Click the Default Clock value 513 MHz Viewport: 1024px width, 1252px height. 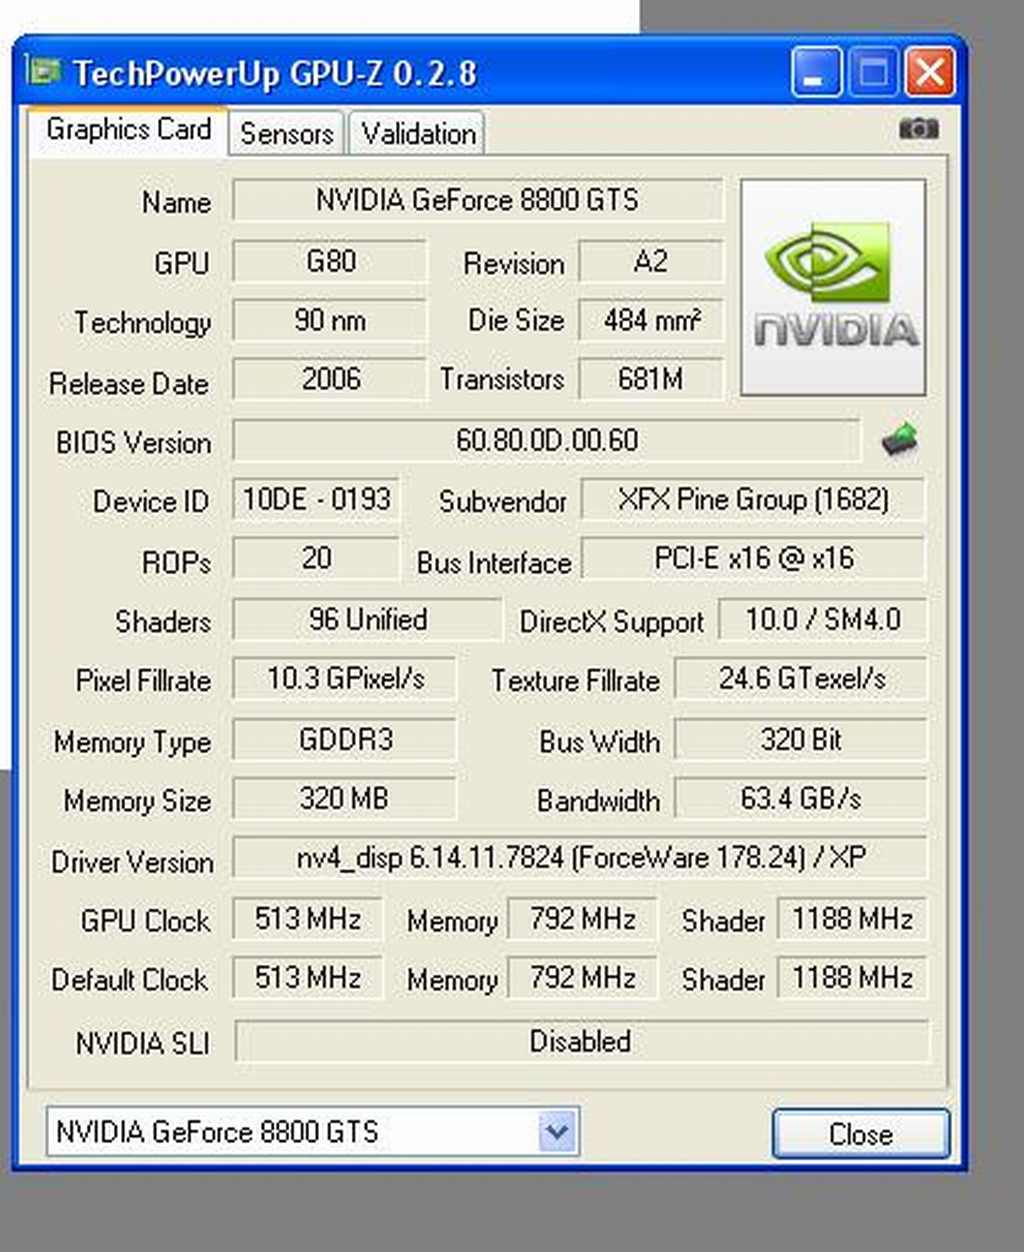tap(307, 977)
